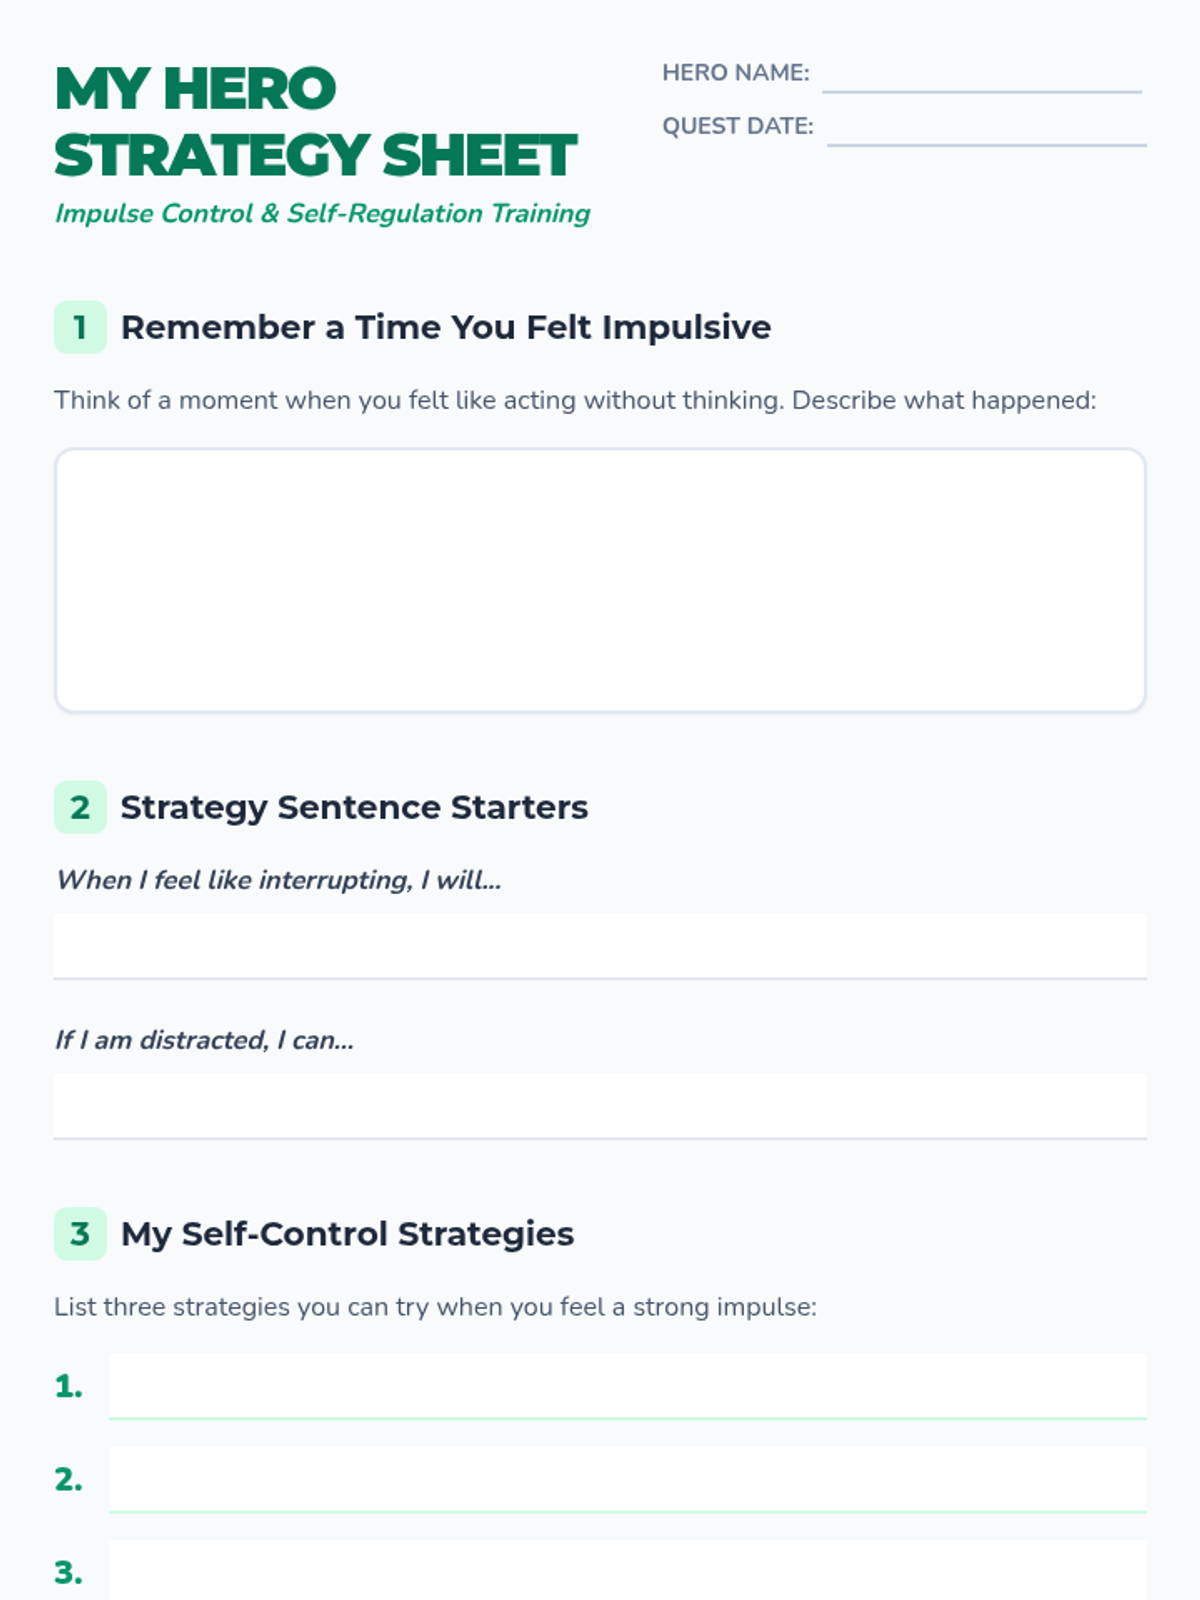Click the answer field under distracted prompt
The height and width of the screenshot is (1600, 1200).
tap(600, 1105)
